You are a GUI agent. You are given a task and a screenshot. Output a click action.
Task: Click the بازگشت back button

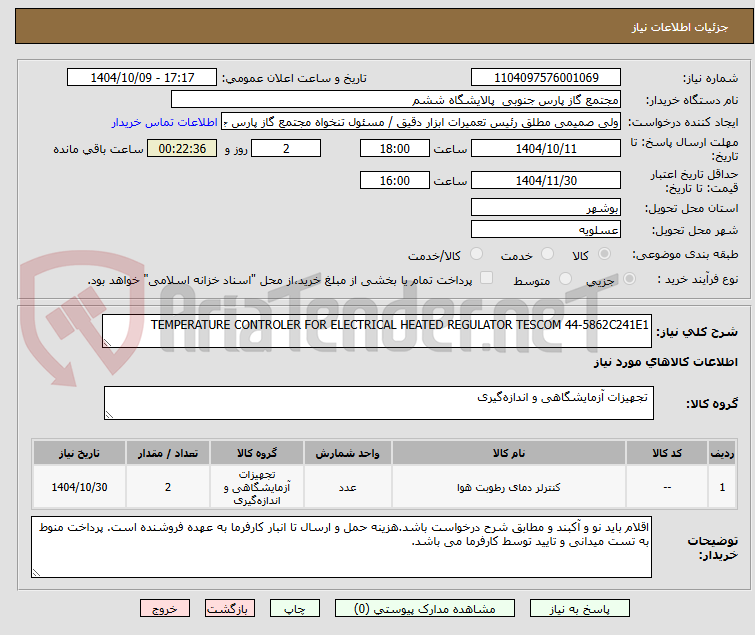coord(230,608)
